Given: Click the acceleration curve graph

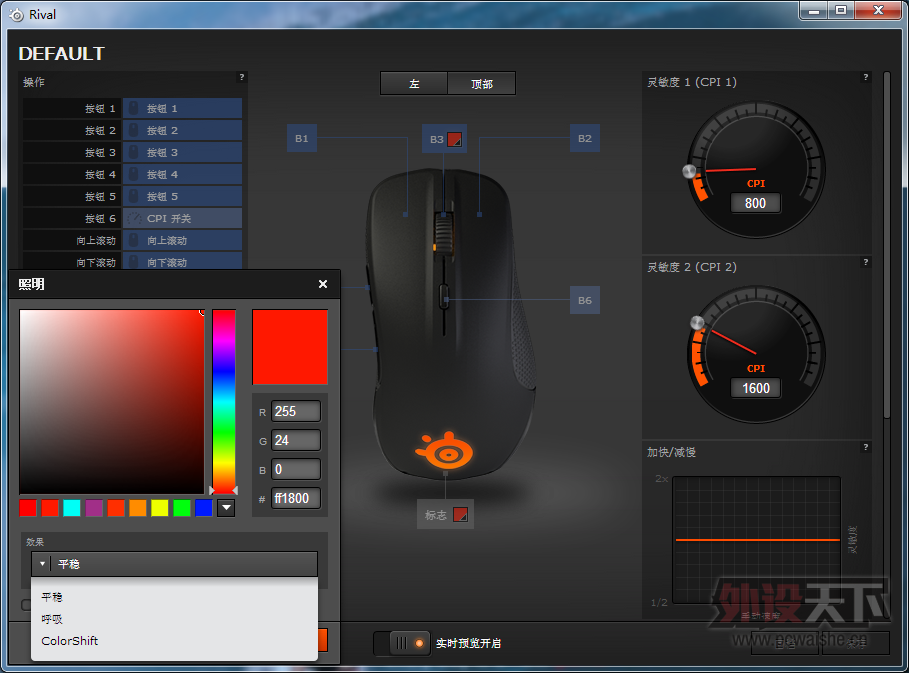Looking at the screenshot, I should (x=757, y=540).
